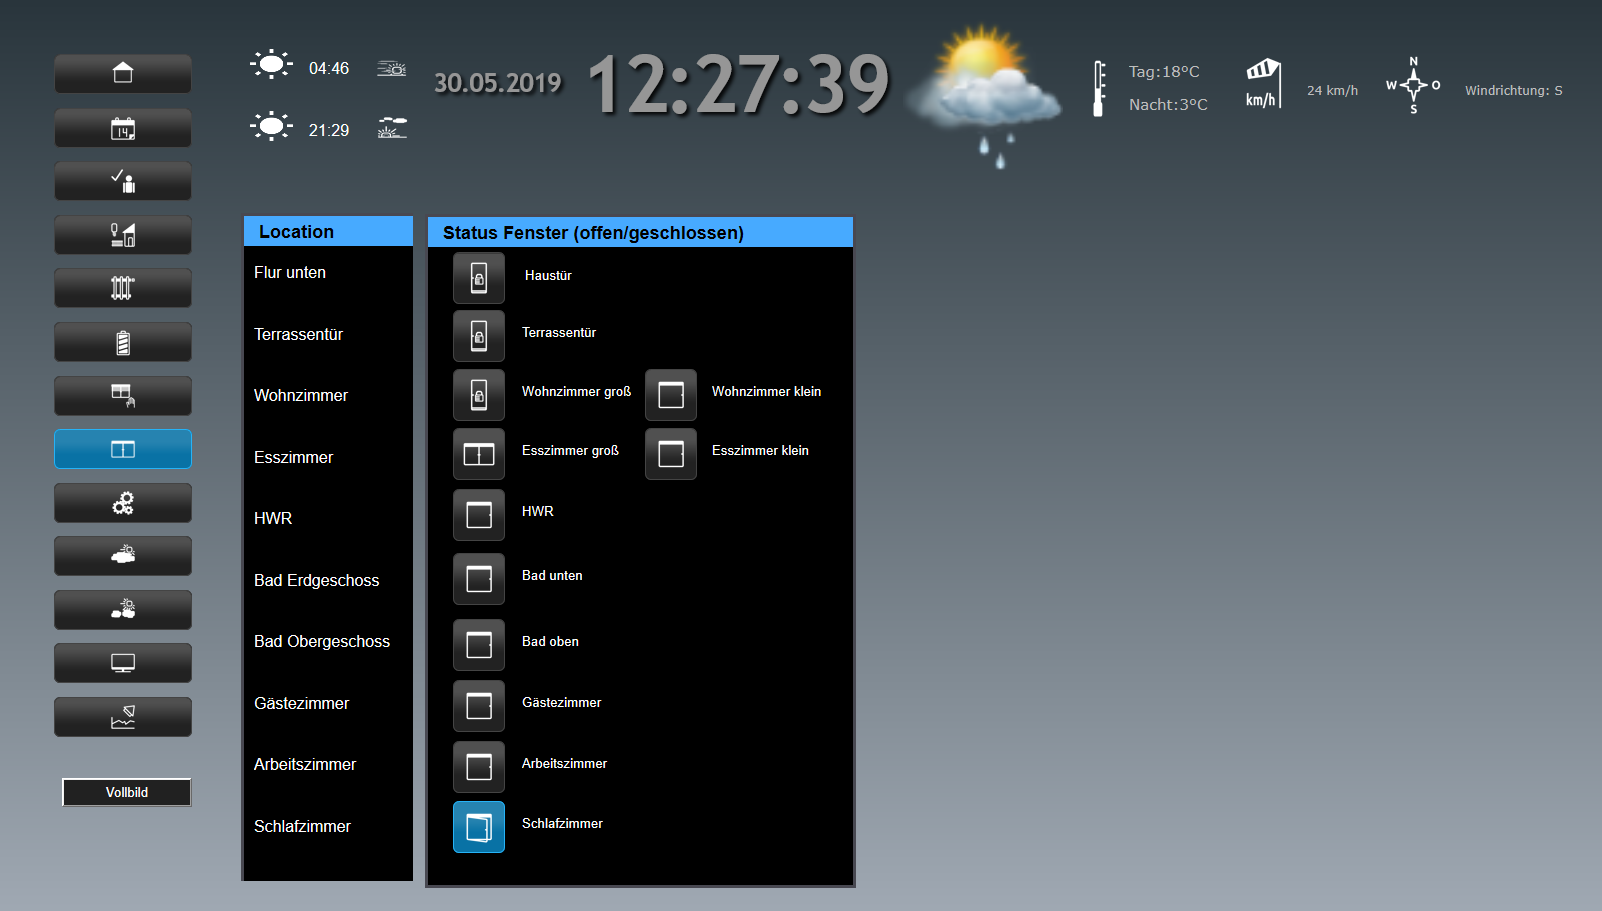Screen dimensions: 1602x911
Task: Select Esszimmer in the Location list
Action: tap(293, 457)
